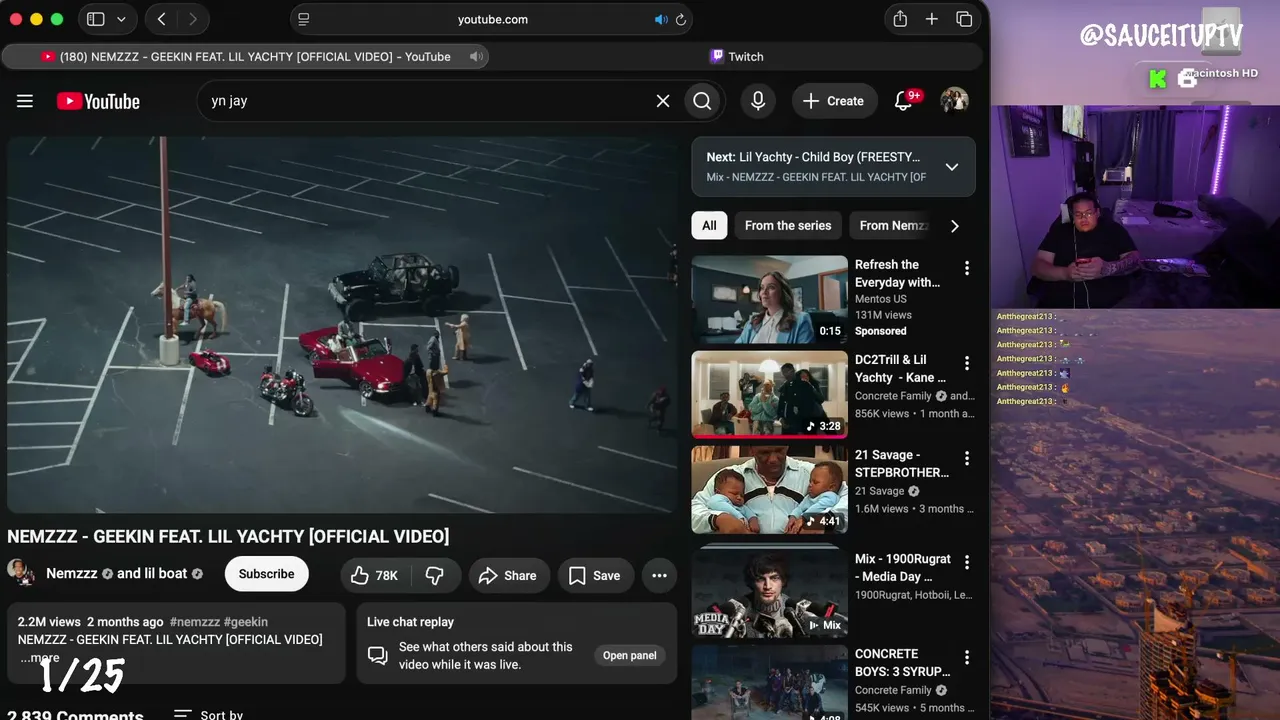
Task: Open the YouTube notifications bell
Action: pyautogui.click(x=903, y=101)
